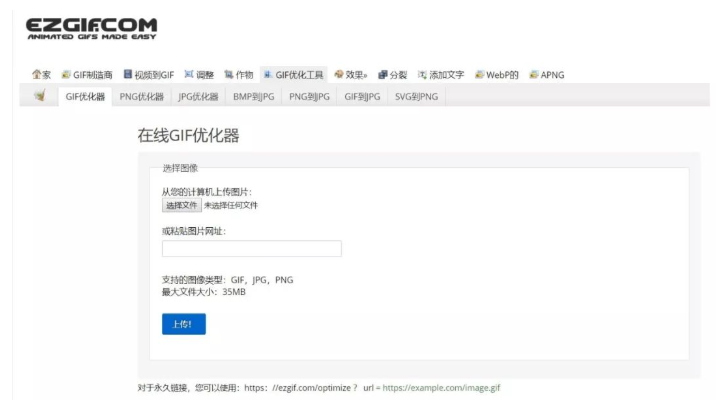Open the APNG menu item

tap(547, 75)
